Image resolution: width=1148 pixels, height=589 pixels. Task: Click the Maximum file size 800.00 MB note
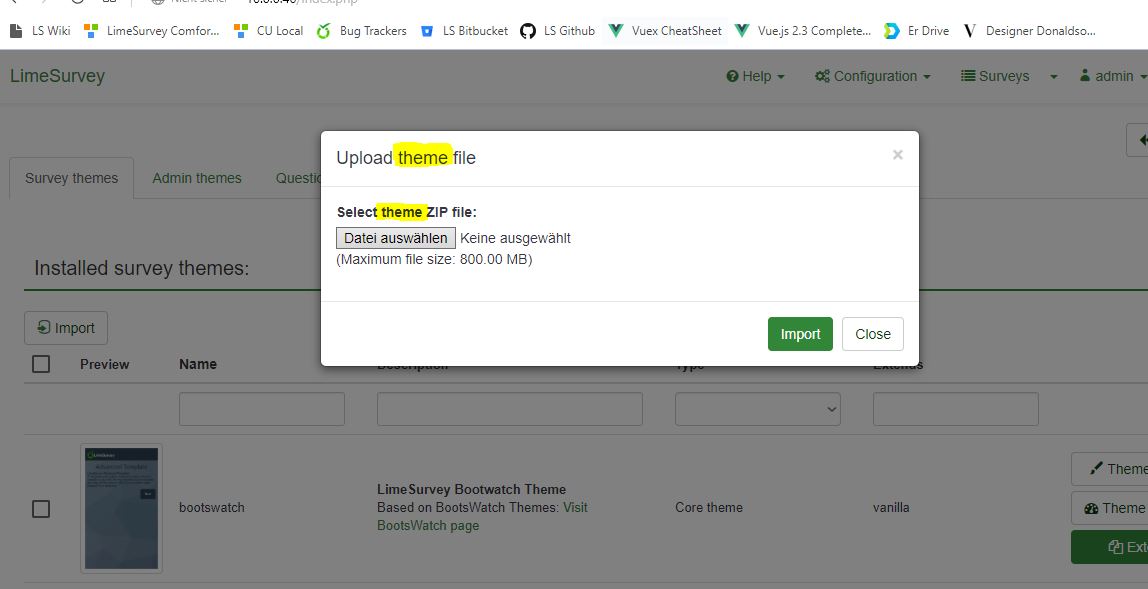434,259
